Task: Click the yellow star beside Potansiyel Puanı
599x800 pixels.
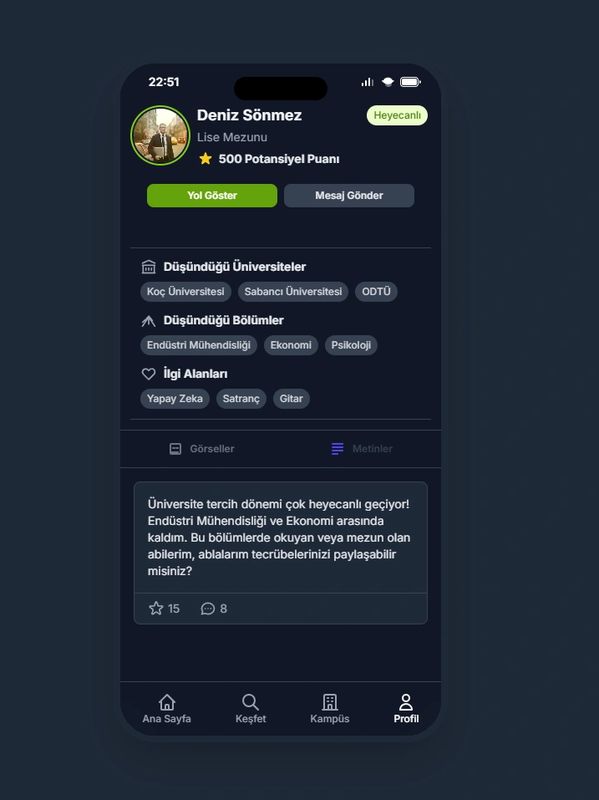Action: (206, 159)
